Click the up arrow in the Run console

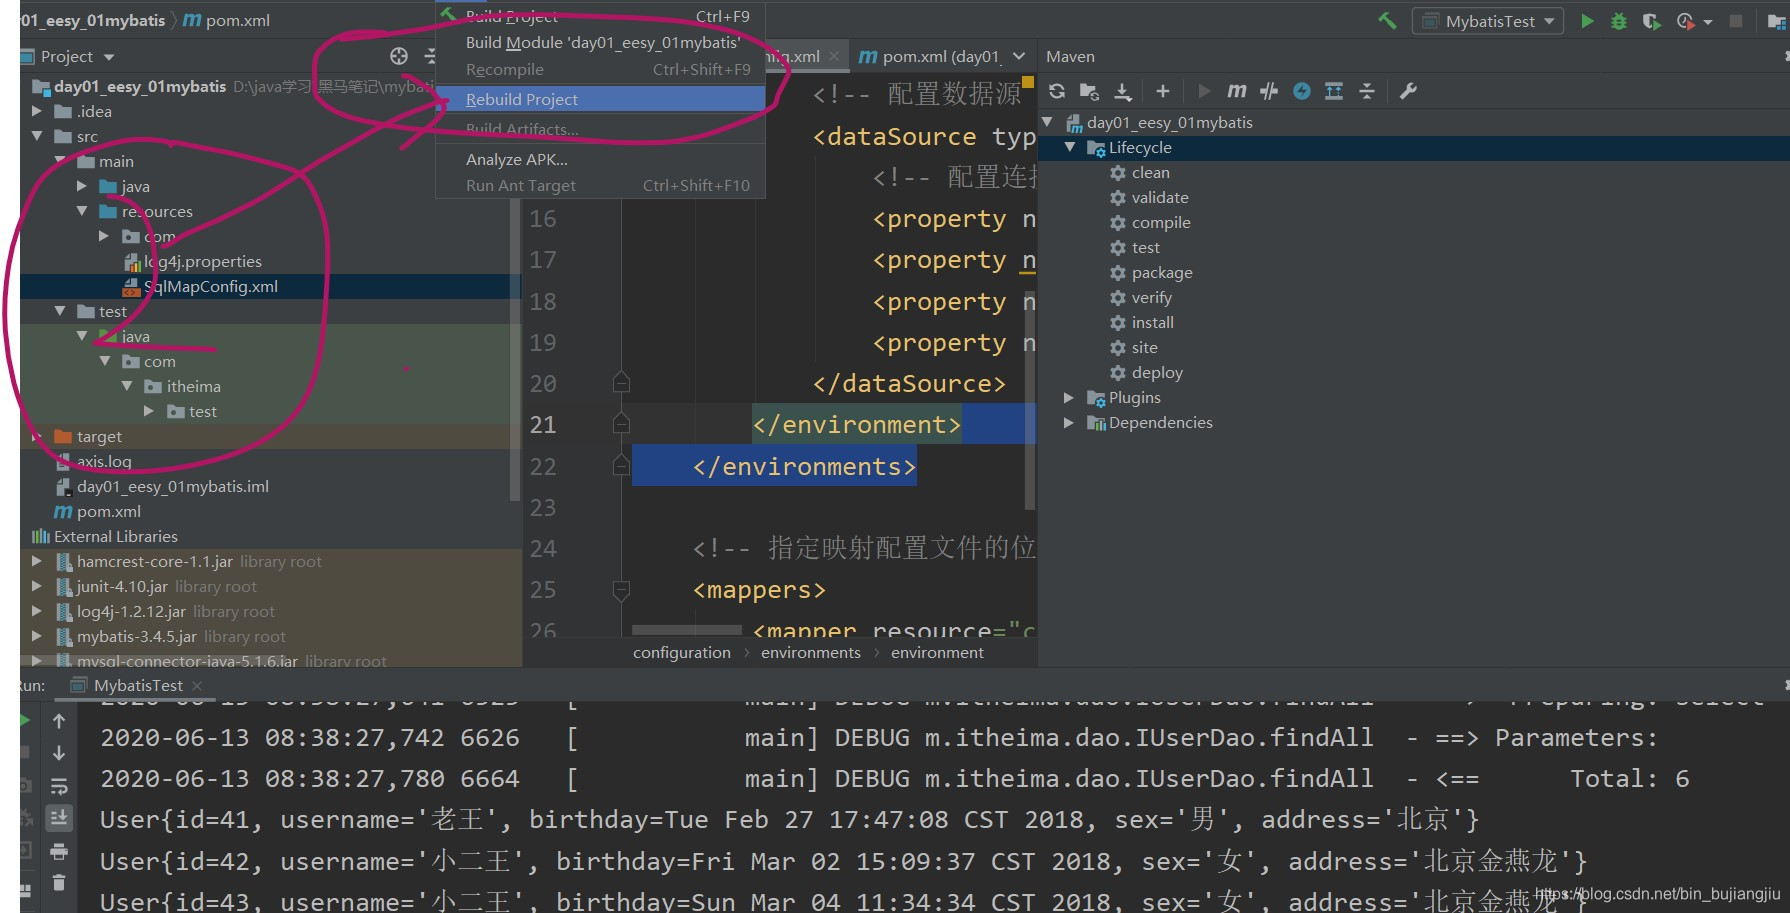(x=59, y=721)
